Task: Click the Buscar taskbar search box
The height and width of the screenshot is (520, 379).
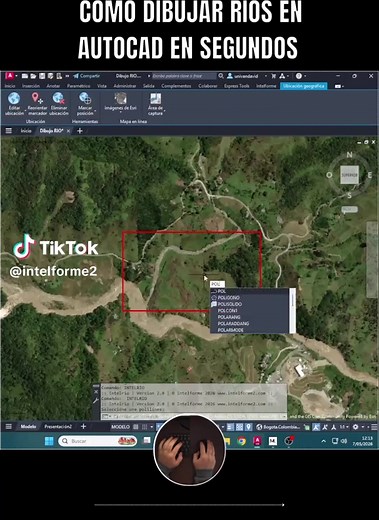Action: (97, 441)
